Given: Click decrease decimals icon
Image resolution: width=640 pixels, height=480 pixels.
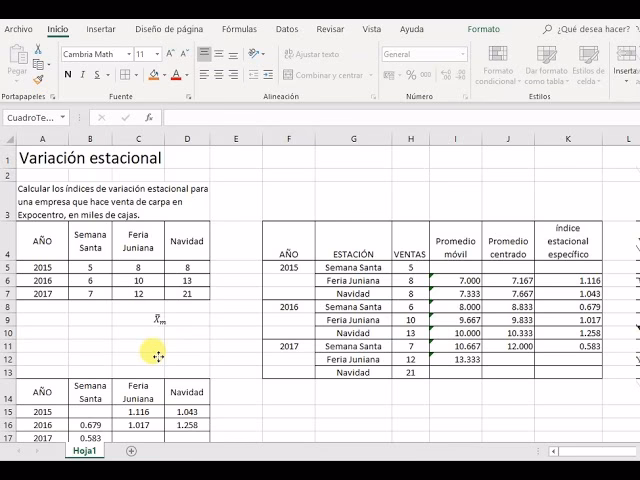Looking at the screenshot, I should (461, 75).
